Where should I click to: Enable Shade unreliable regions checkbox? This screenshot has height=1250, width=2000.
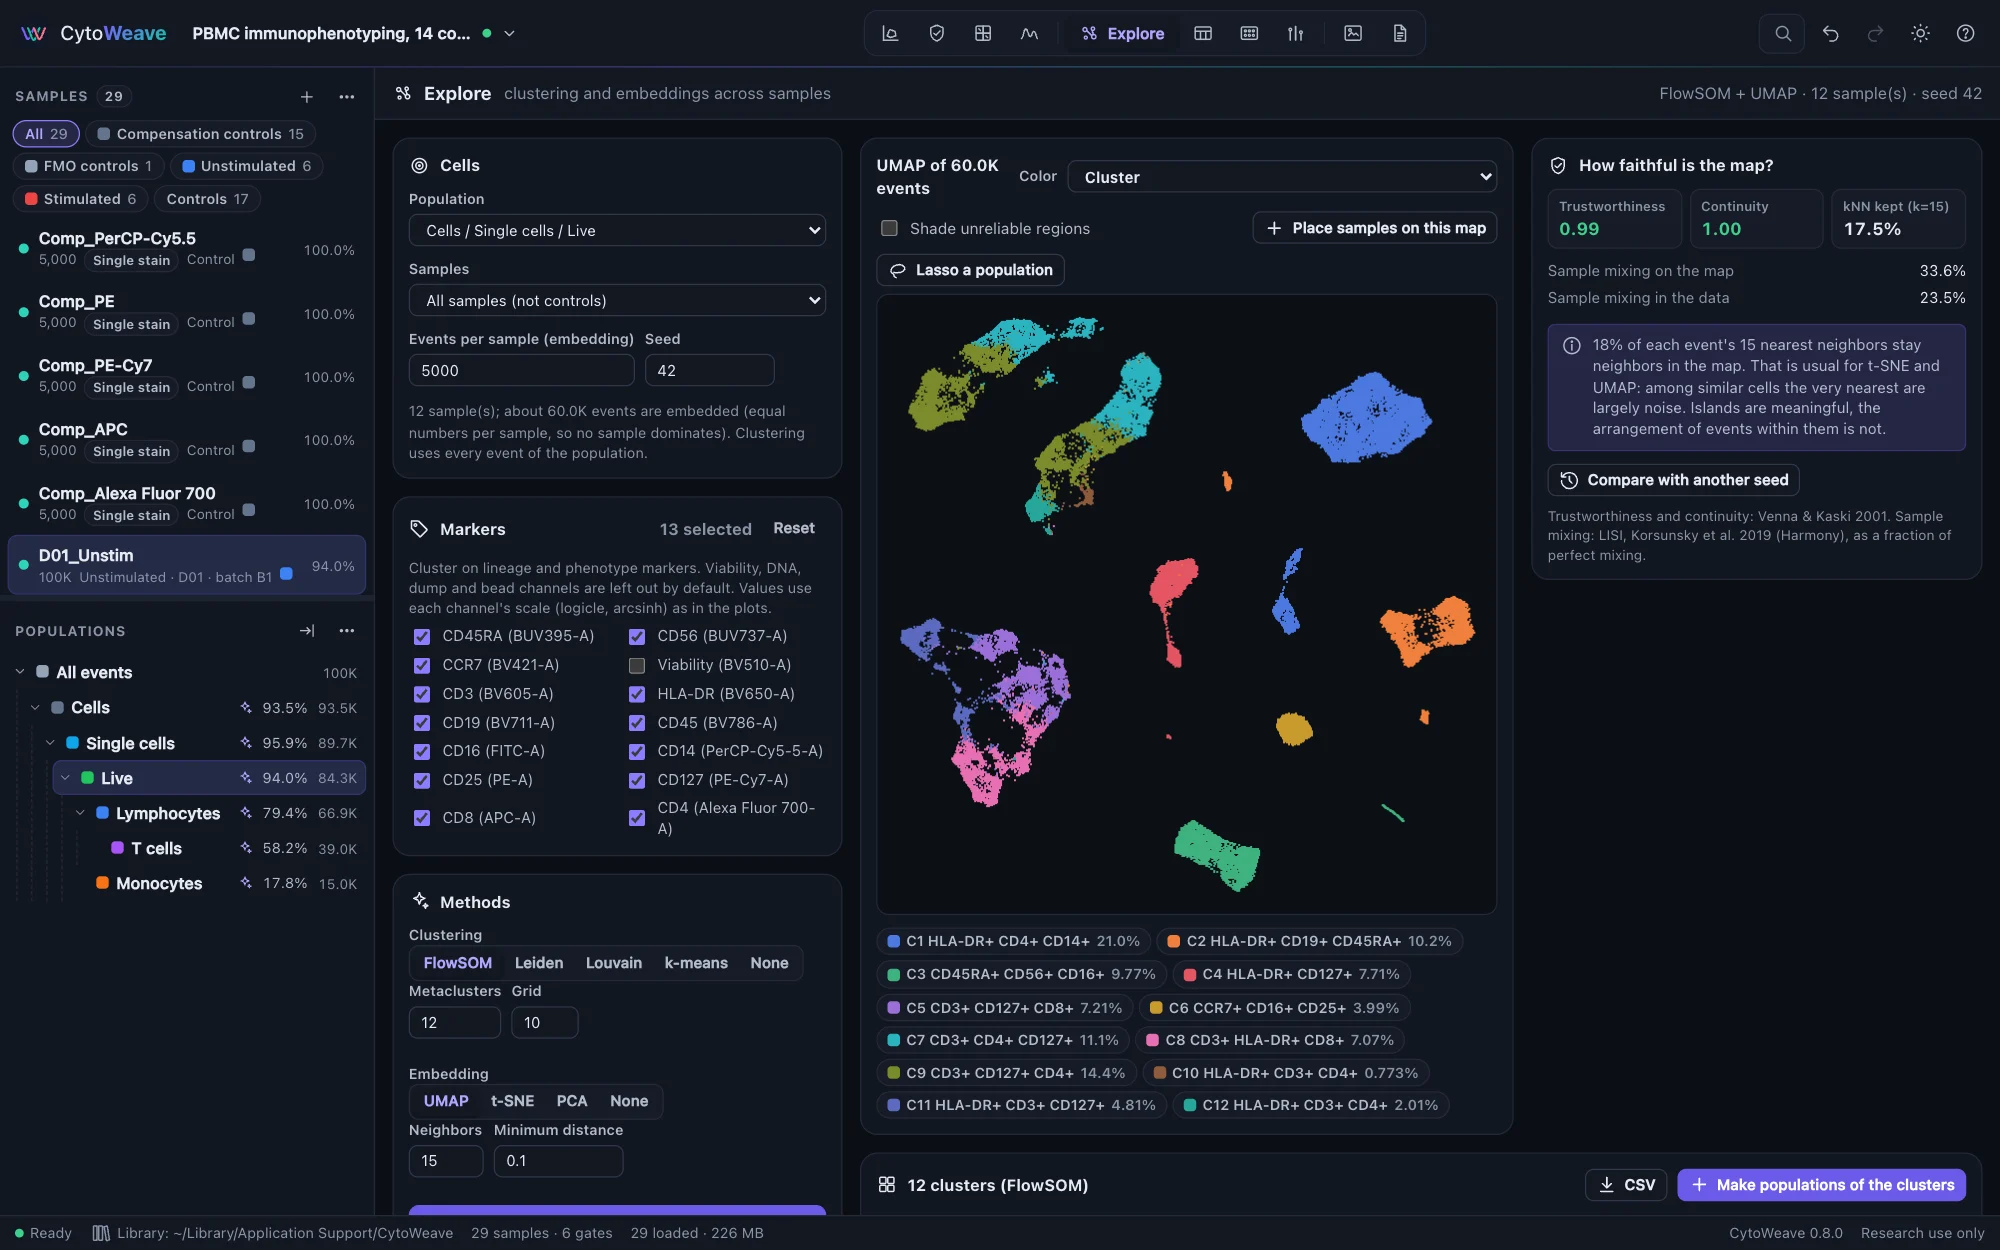[x=889, y=228]
